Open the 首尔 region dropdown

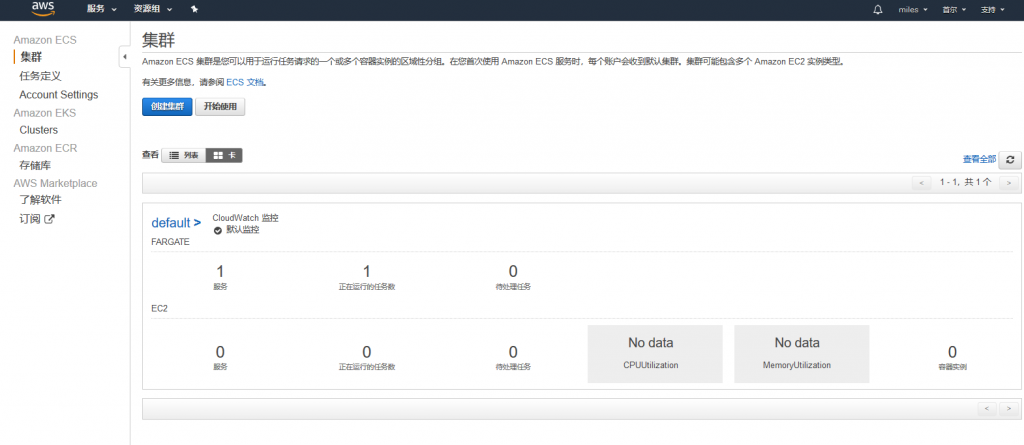[x=953, y=10]
